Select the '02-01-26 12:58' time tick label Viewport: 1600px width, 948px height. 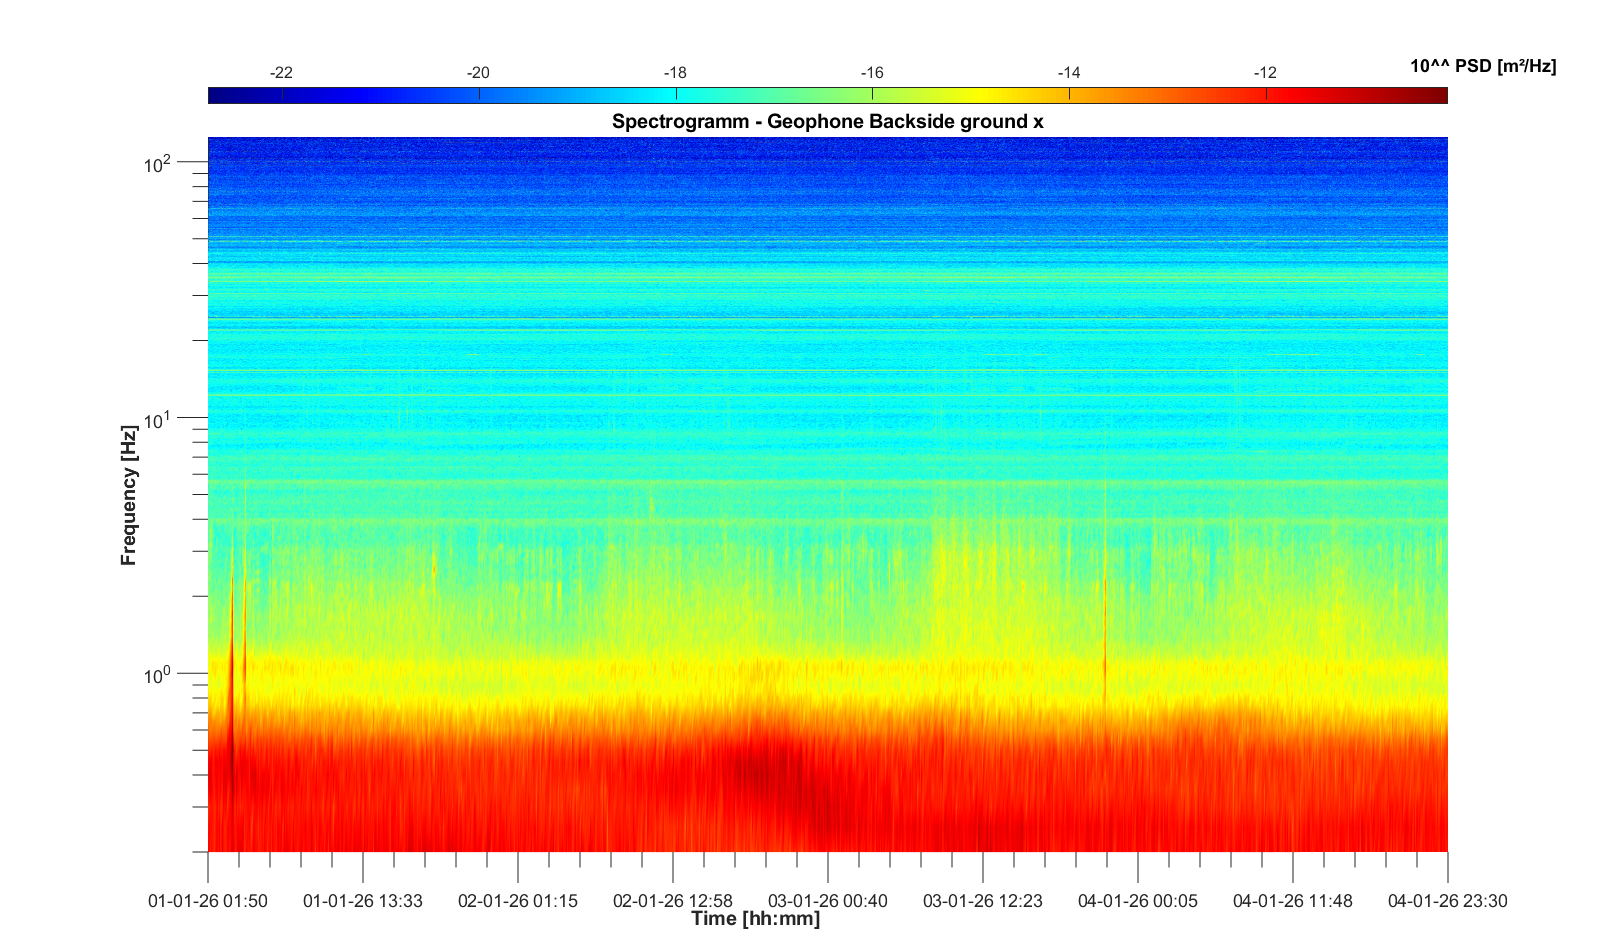[672, 901]
